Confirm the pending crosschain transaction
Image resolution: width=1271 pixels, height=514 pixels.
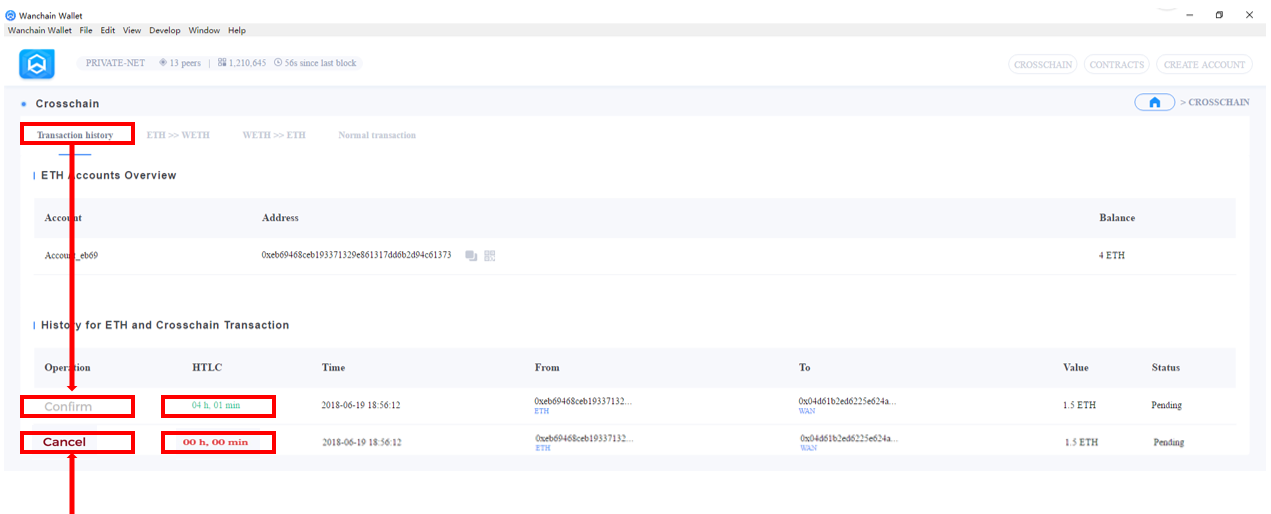[x=68, y=407]
